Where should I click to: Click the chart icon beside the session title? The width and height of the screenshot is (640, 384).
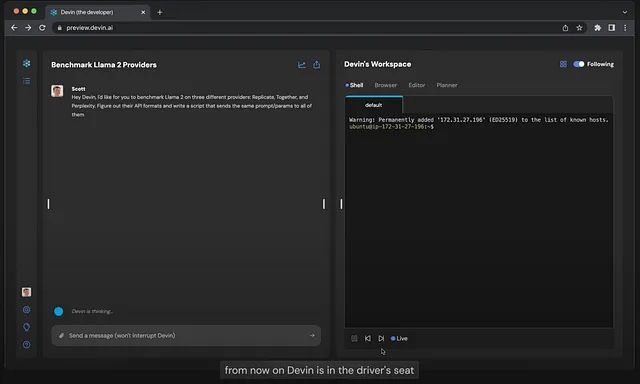click(302, 64)
